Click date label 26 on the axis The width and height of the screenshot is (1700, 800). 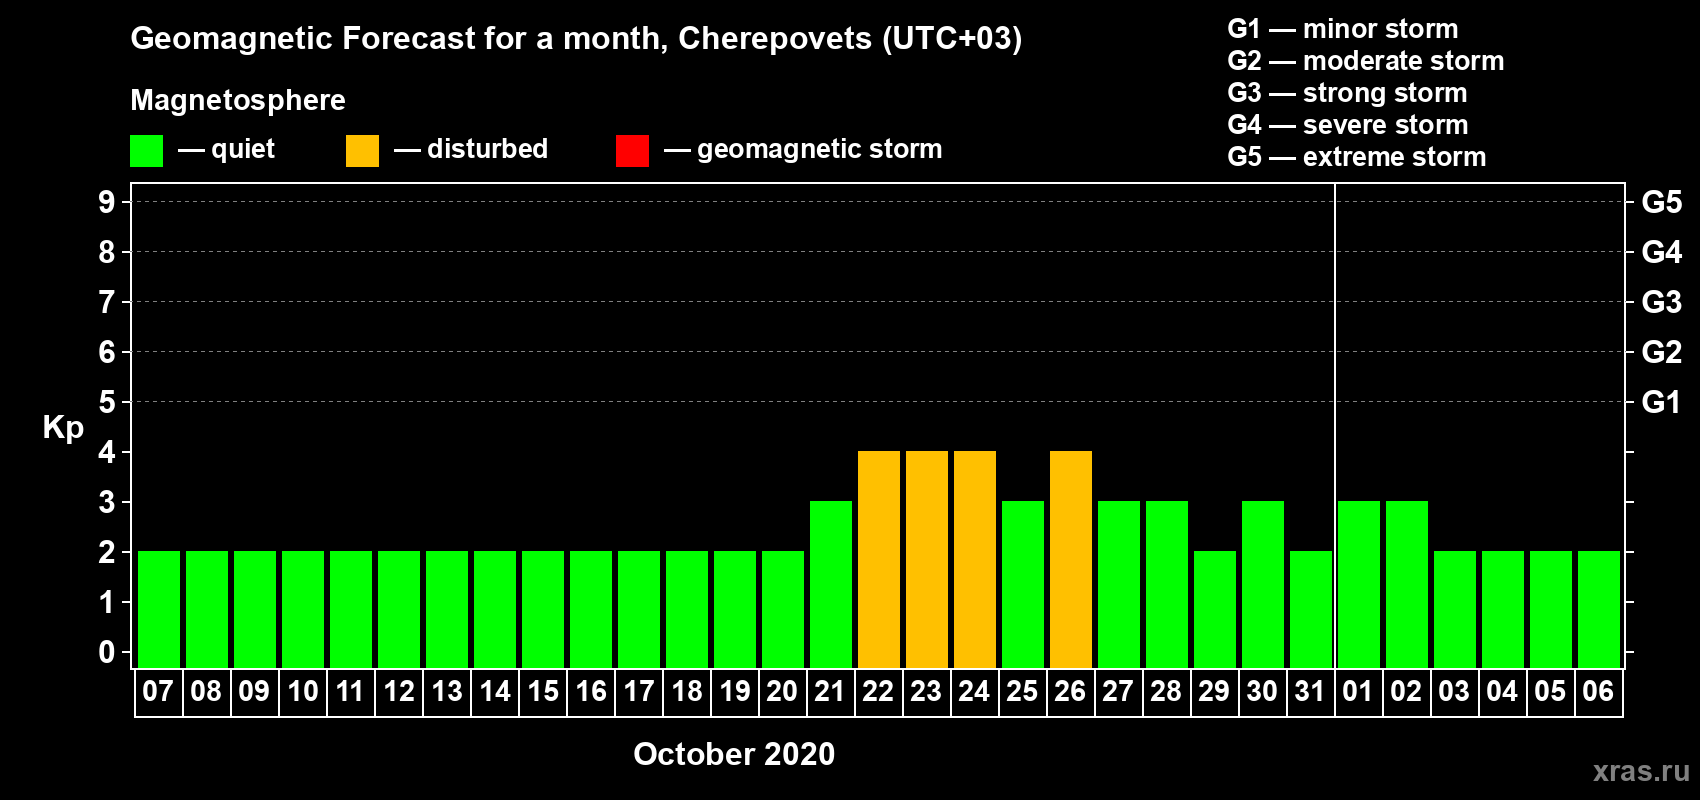click(x=1070, y=691)
